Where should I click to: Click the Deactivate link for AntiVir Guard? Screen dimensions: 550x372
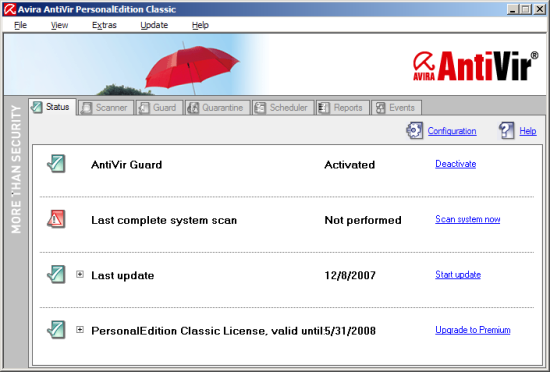[456, 164]
